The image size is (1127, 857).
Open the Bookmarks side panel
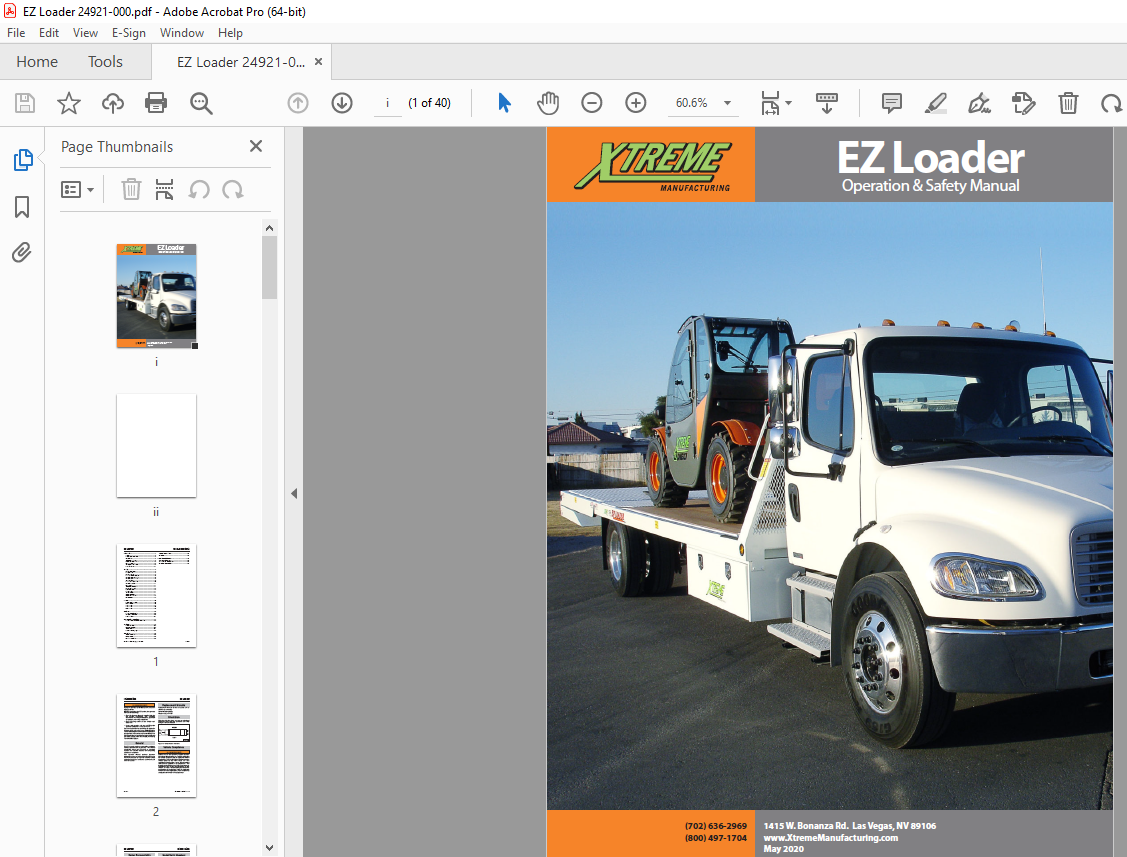pyautogui.click(x=22, y=207)
